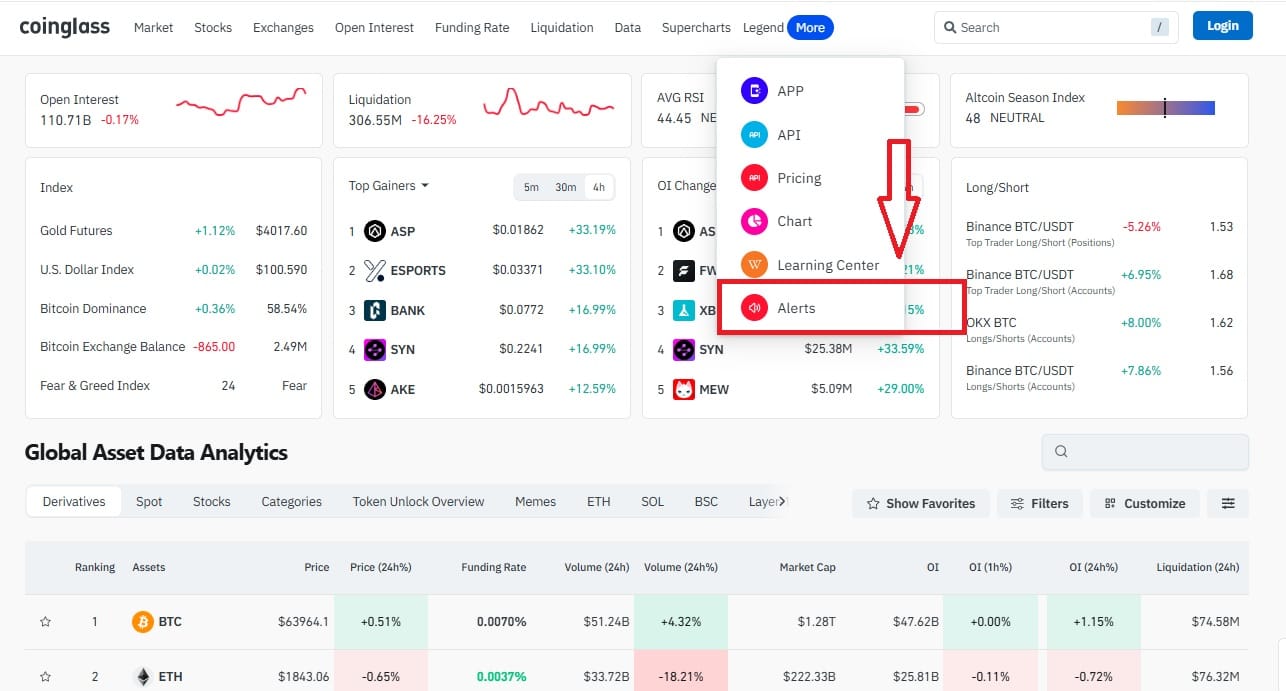This screenshot has width=1286, height=691.
Task: Switch to the Memes tab
Action: pyautogui.click(x=535, y=502)
